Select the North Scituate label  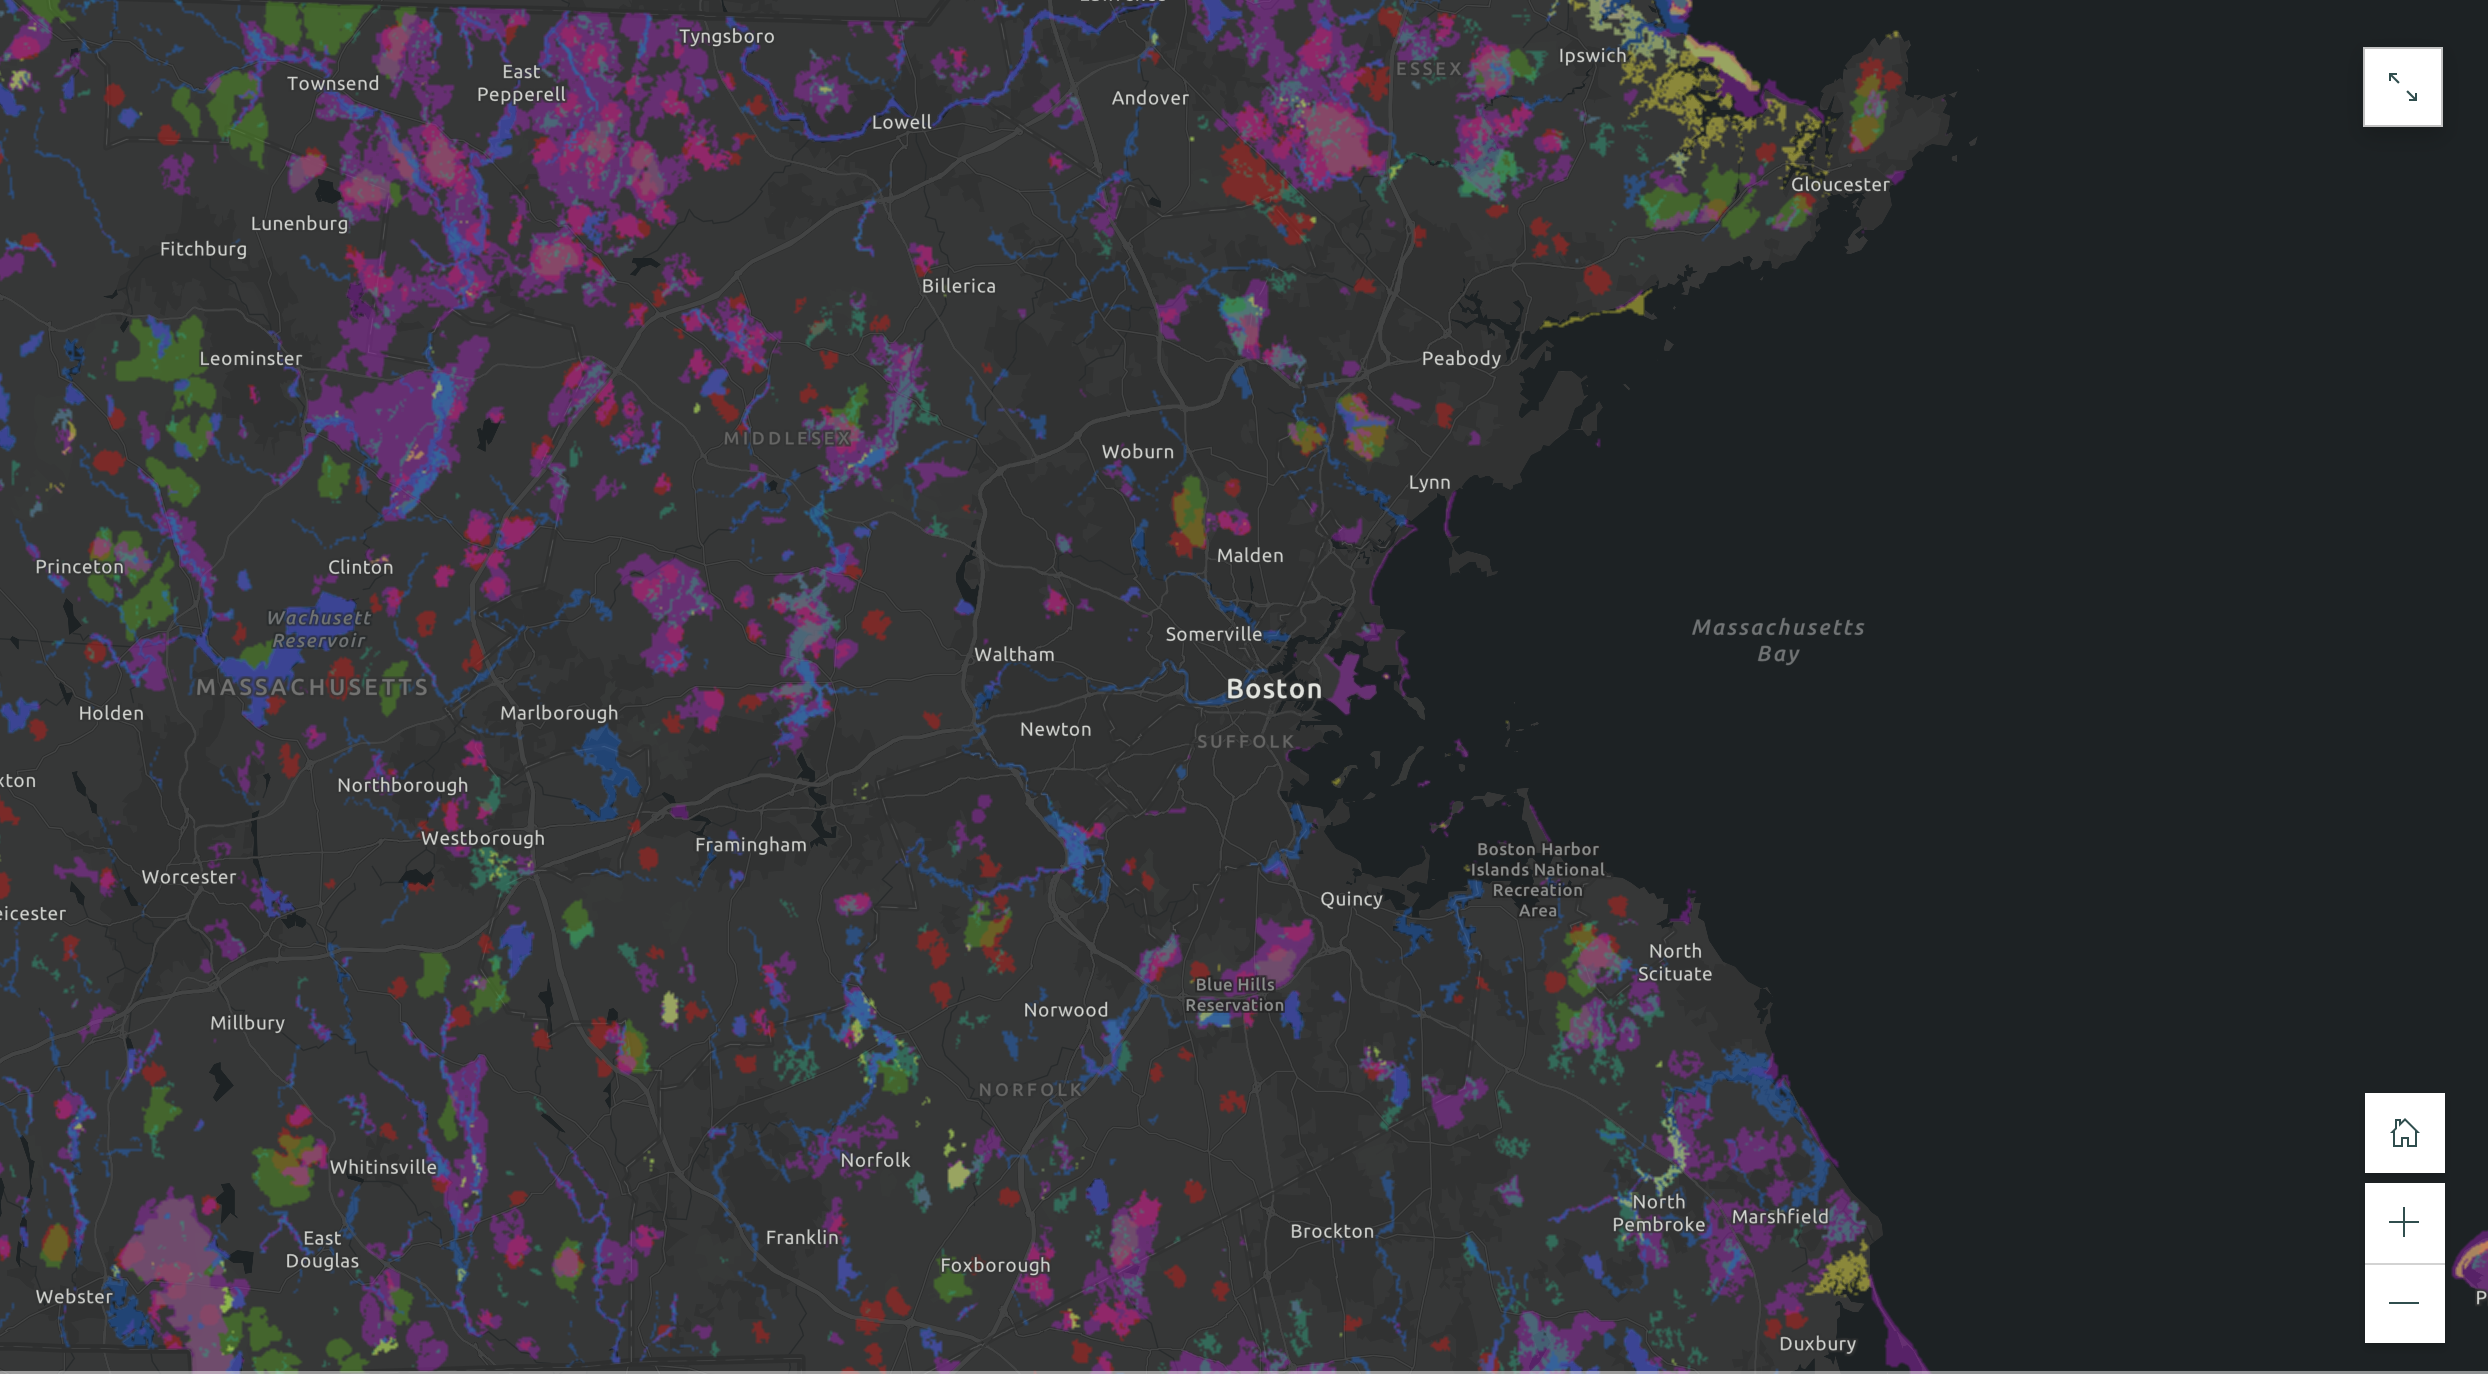tap(1675, 962)
